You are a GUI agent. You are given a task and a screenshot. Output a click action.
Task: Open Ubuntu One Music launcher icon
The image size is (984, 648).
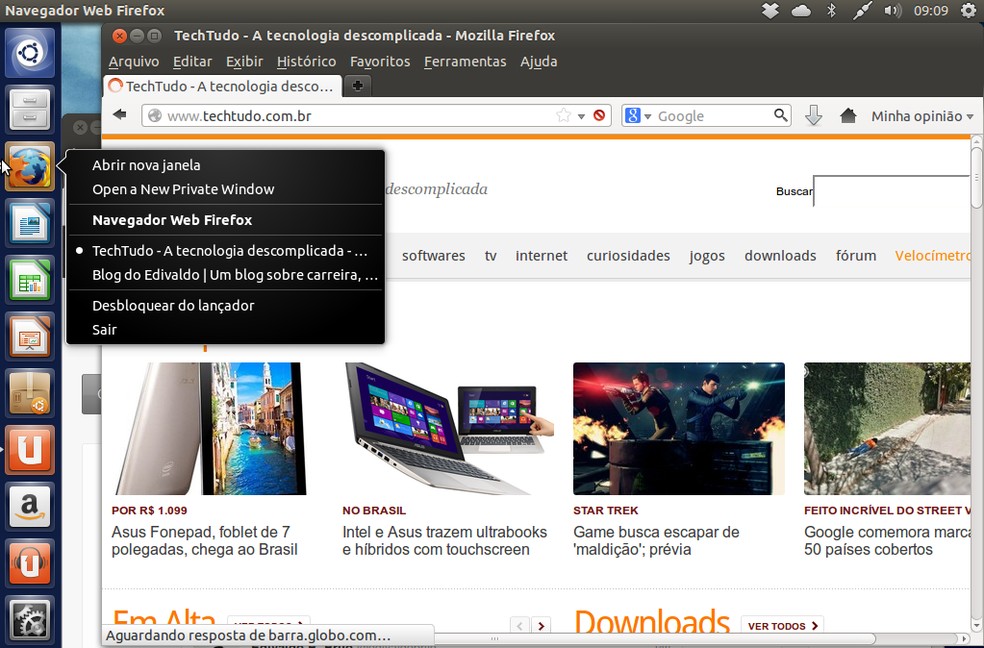tap(29, 563)
